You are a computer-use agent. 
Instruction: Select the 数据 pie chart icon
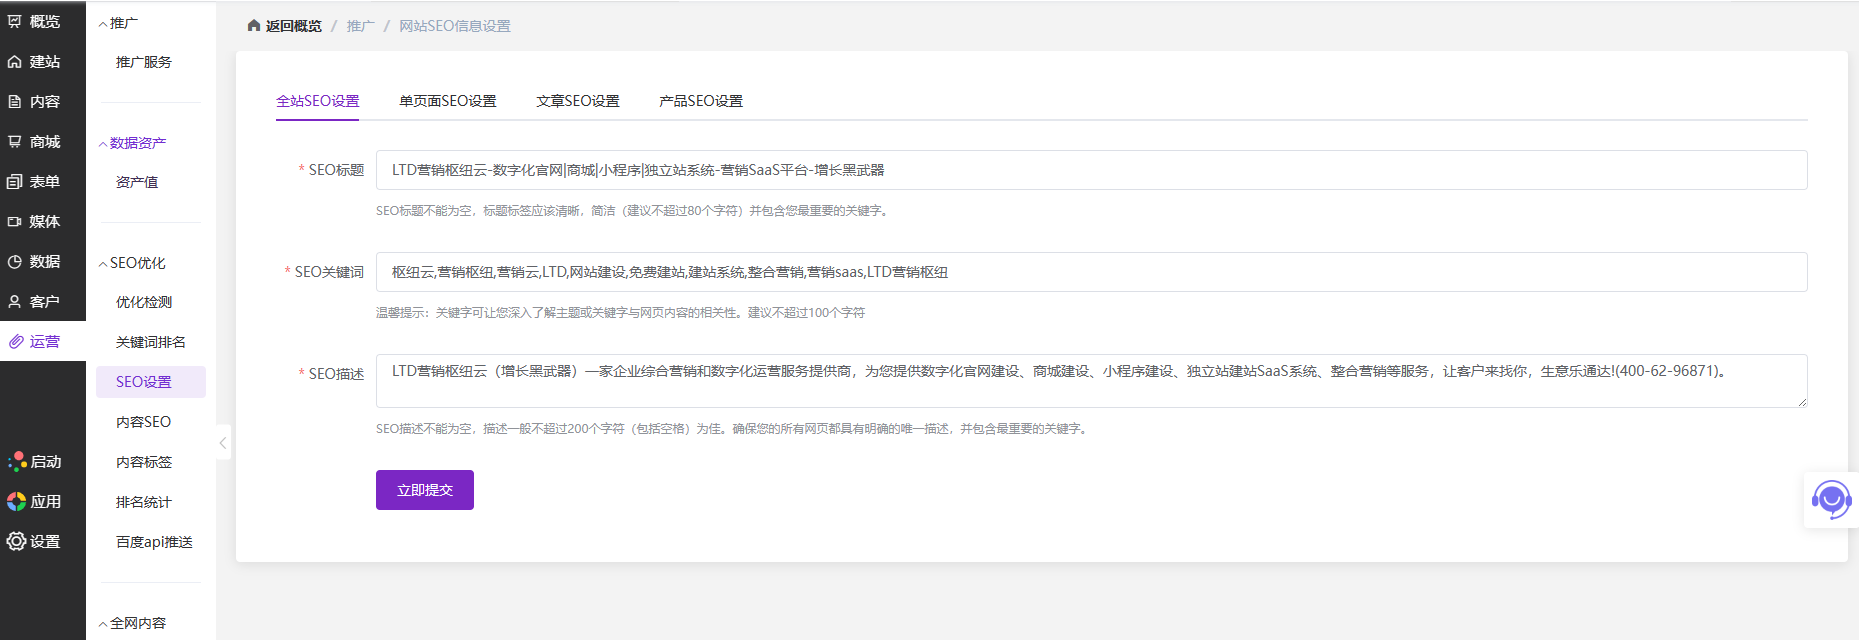[15, 261]
